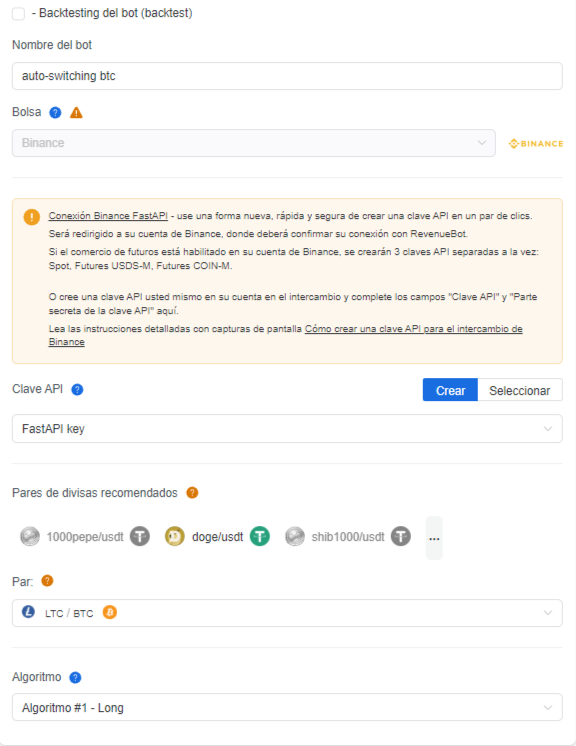
Task: Open the FastAPI key dropdown
Action: (287, 429)
